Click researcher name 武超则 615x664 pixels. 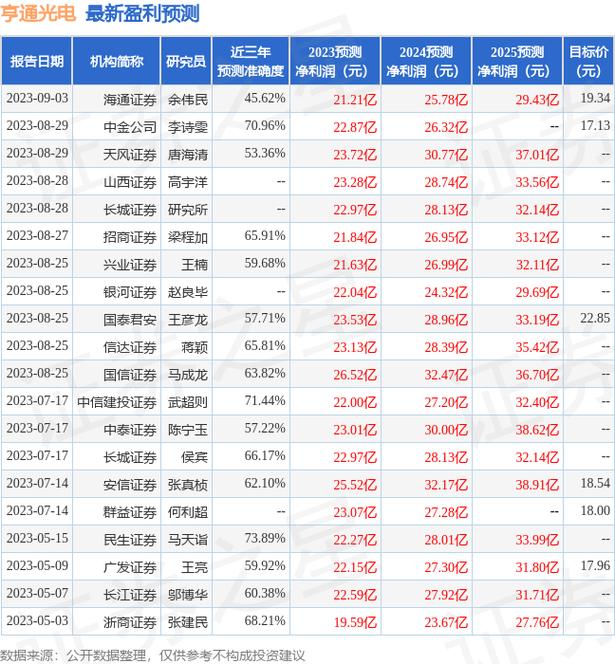point(188,403)
